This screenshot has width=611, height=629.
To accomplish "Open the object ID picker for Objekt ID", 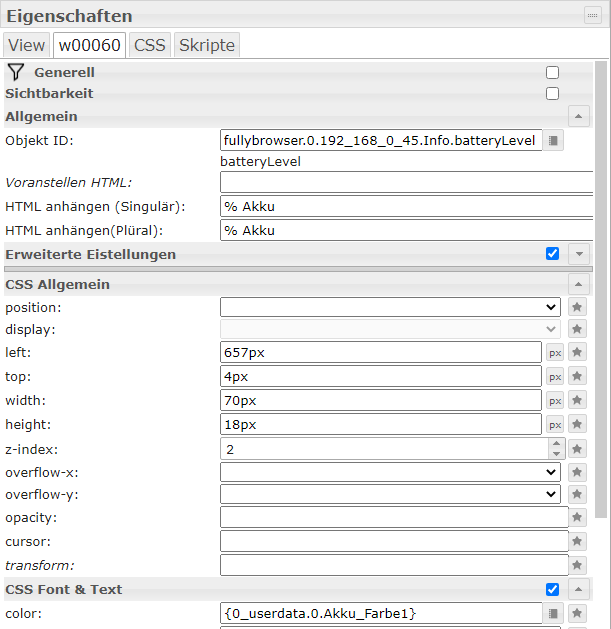I will point(555,141).
